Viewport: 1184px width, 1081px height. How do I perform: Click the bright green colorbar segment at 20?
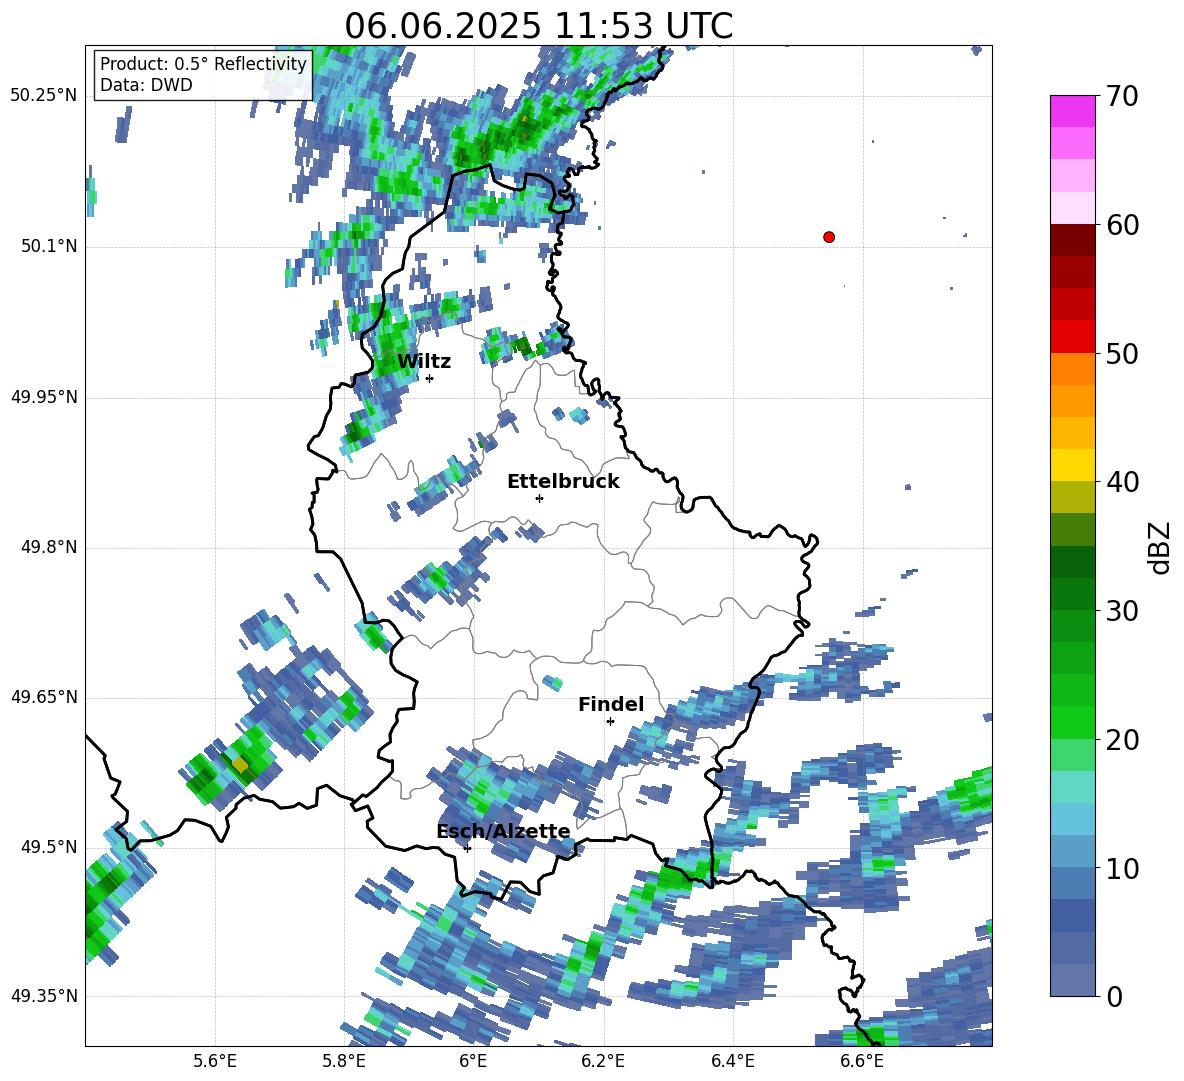tap(1072, 722)
